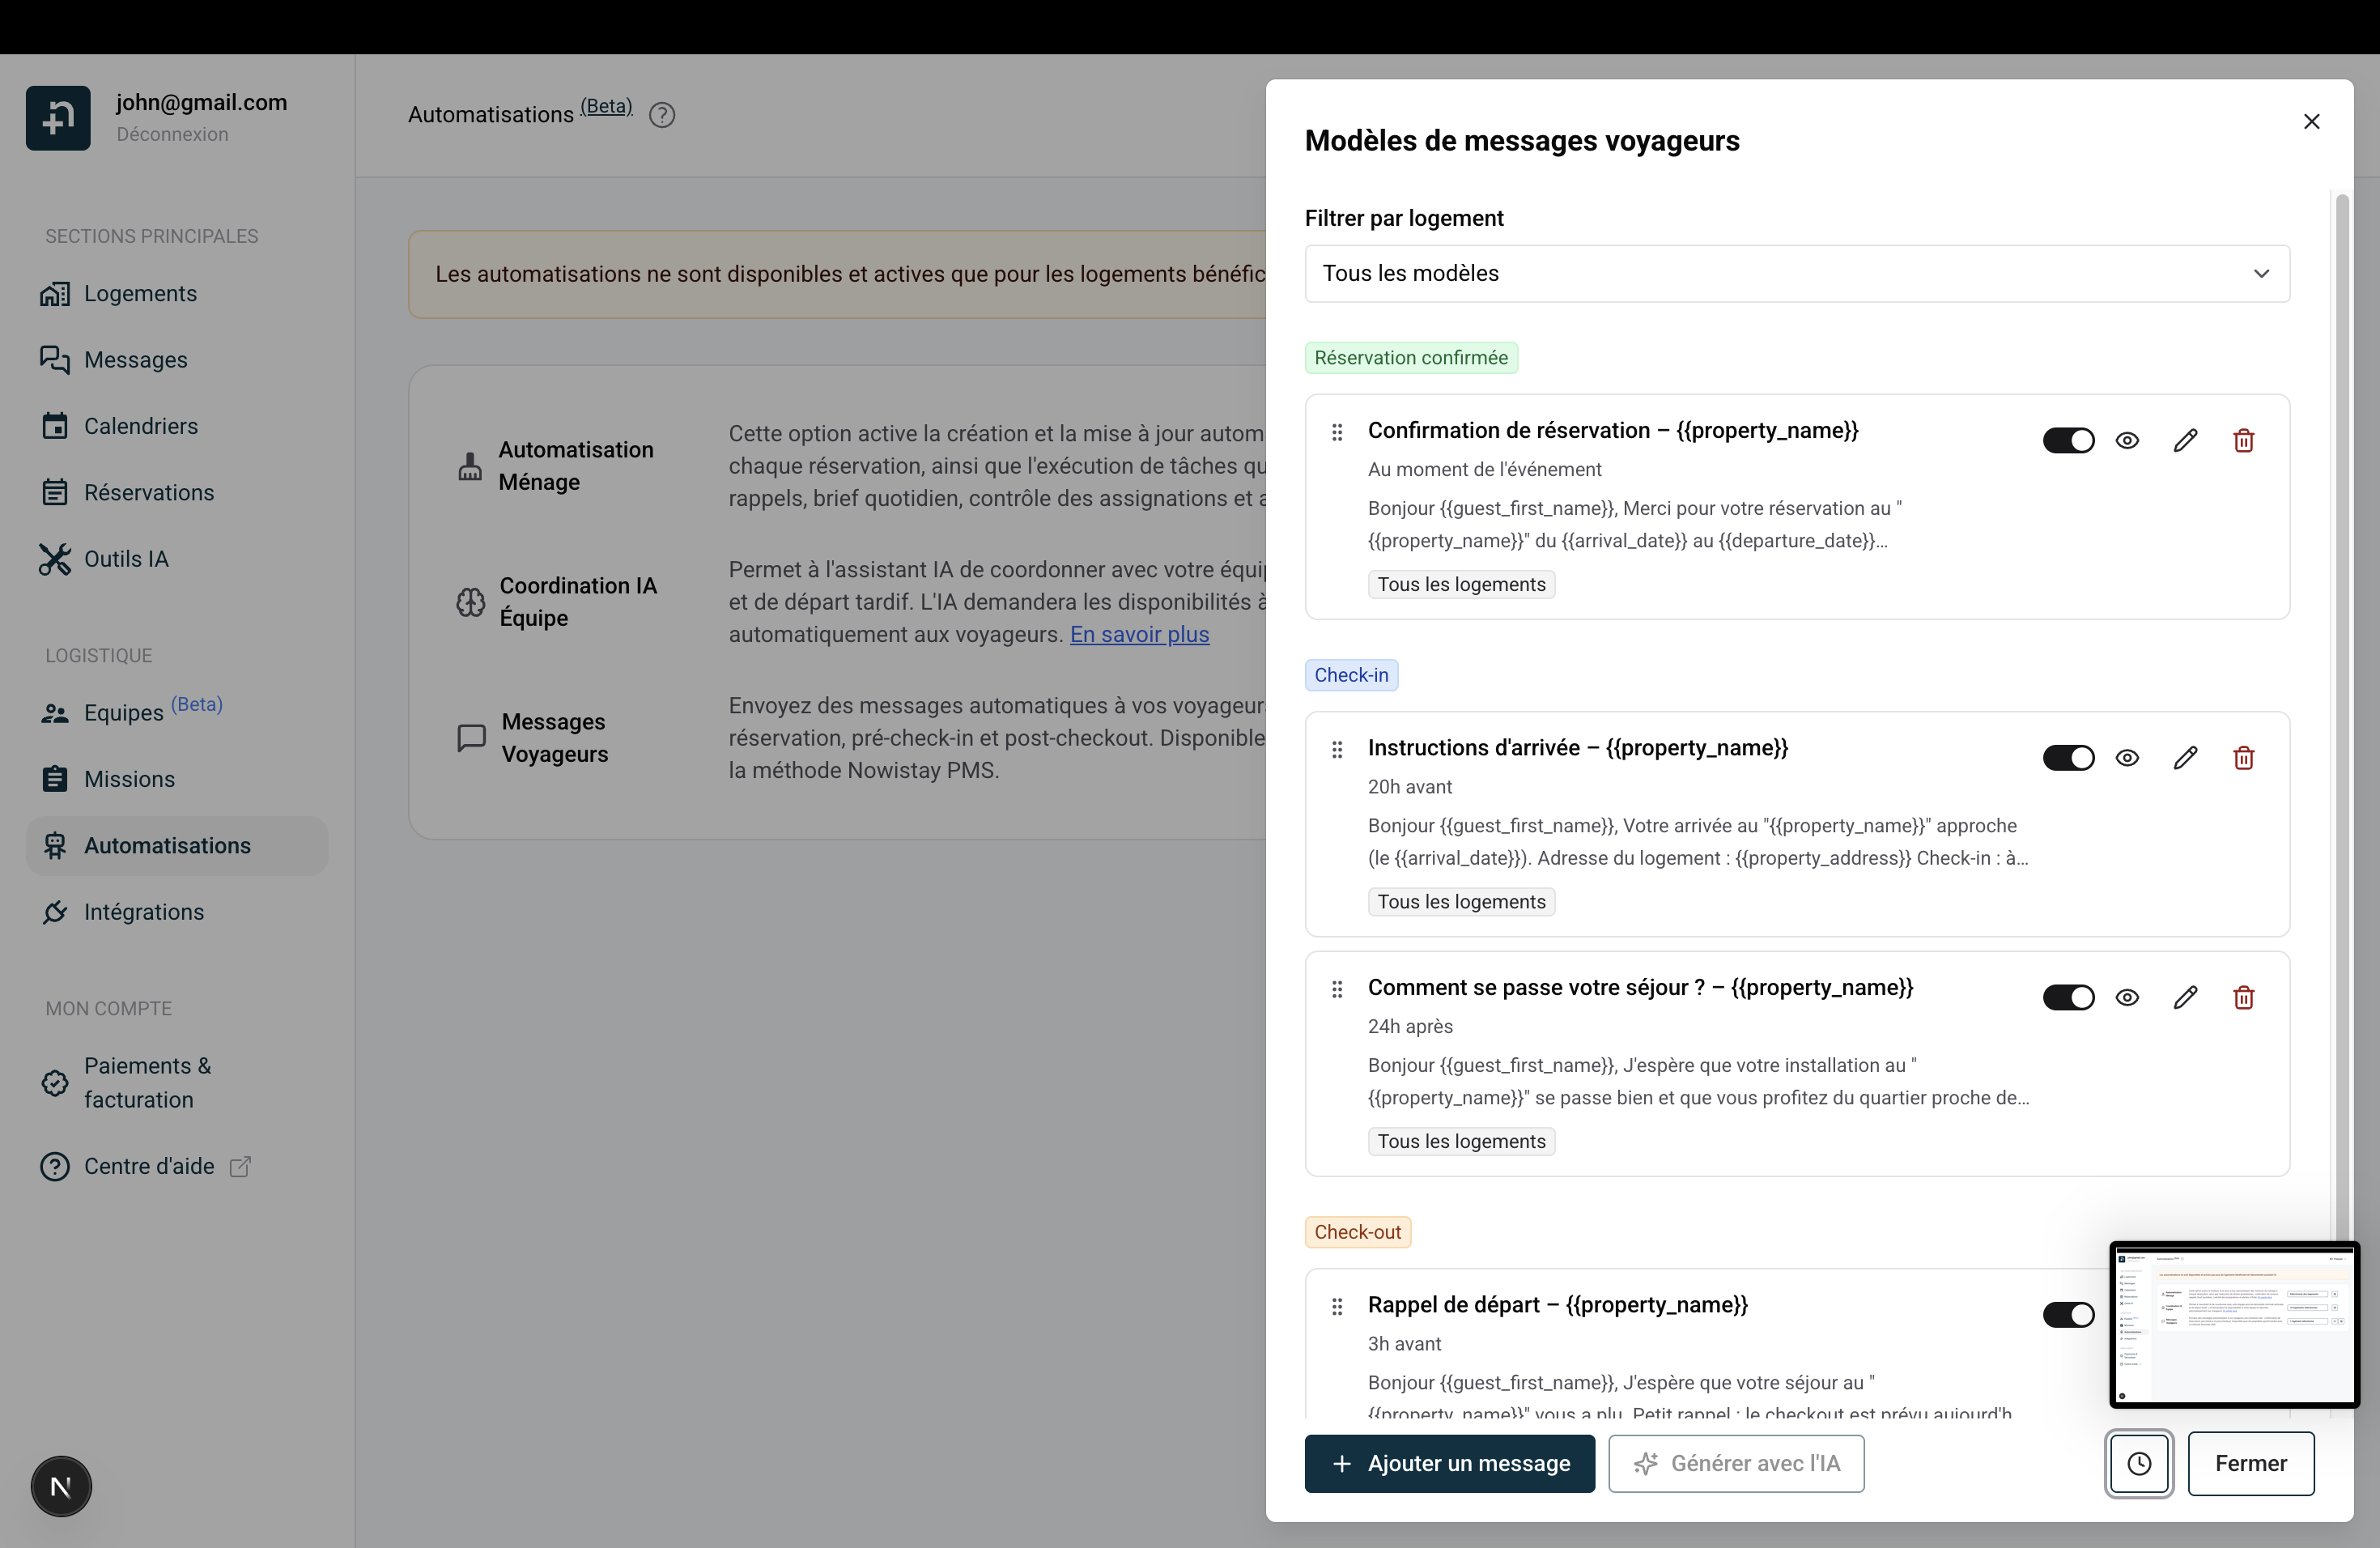
Task: Click the page preview thumbnail bottom right
Action: tap(2233, 1324)
